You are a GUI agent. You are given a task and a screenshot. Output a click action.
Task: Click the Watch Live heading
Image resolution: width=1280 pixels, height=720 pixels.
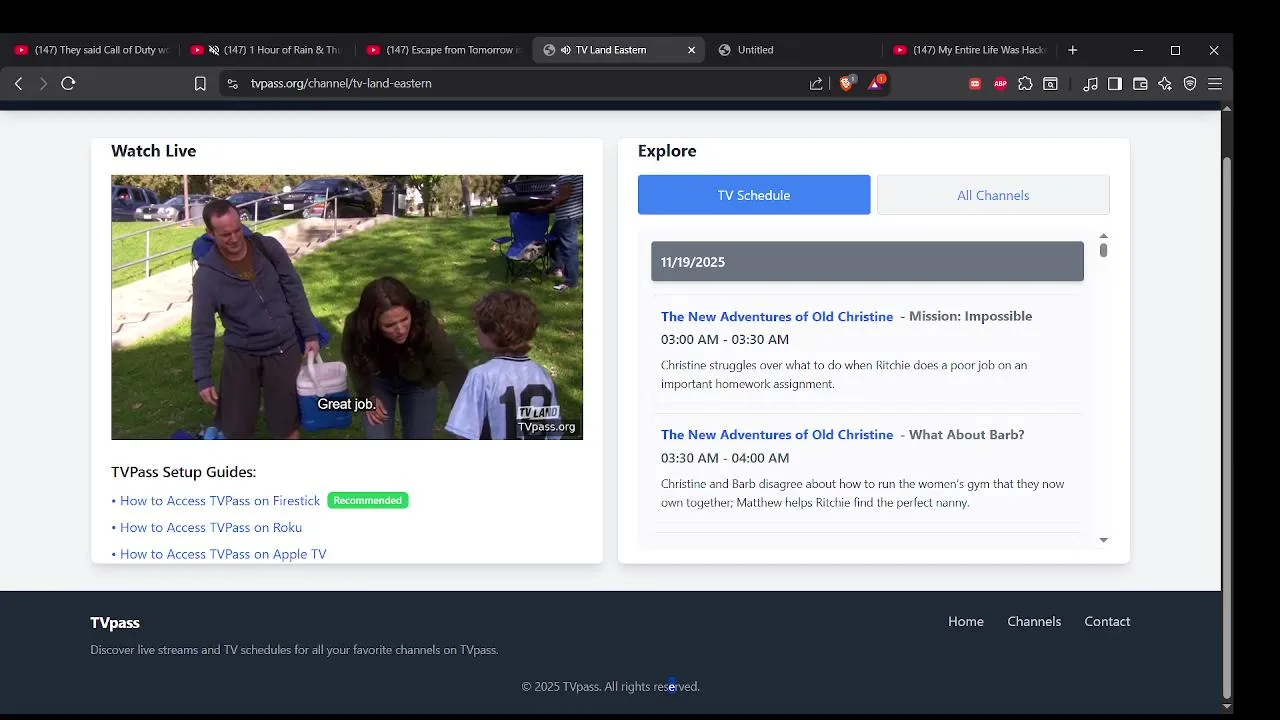[154, 151]
